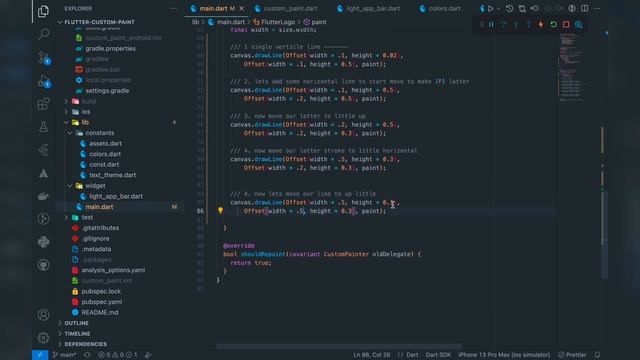
Task: Expand the TIMELINE section
Action: click(x=77, y=333)
